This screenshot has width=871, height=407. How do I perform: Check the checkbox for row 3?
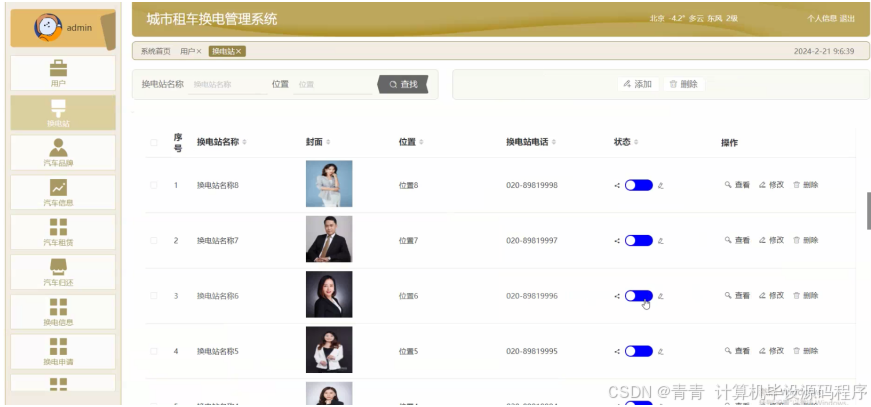pos(154,296)
